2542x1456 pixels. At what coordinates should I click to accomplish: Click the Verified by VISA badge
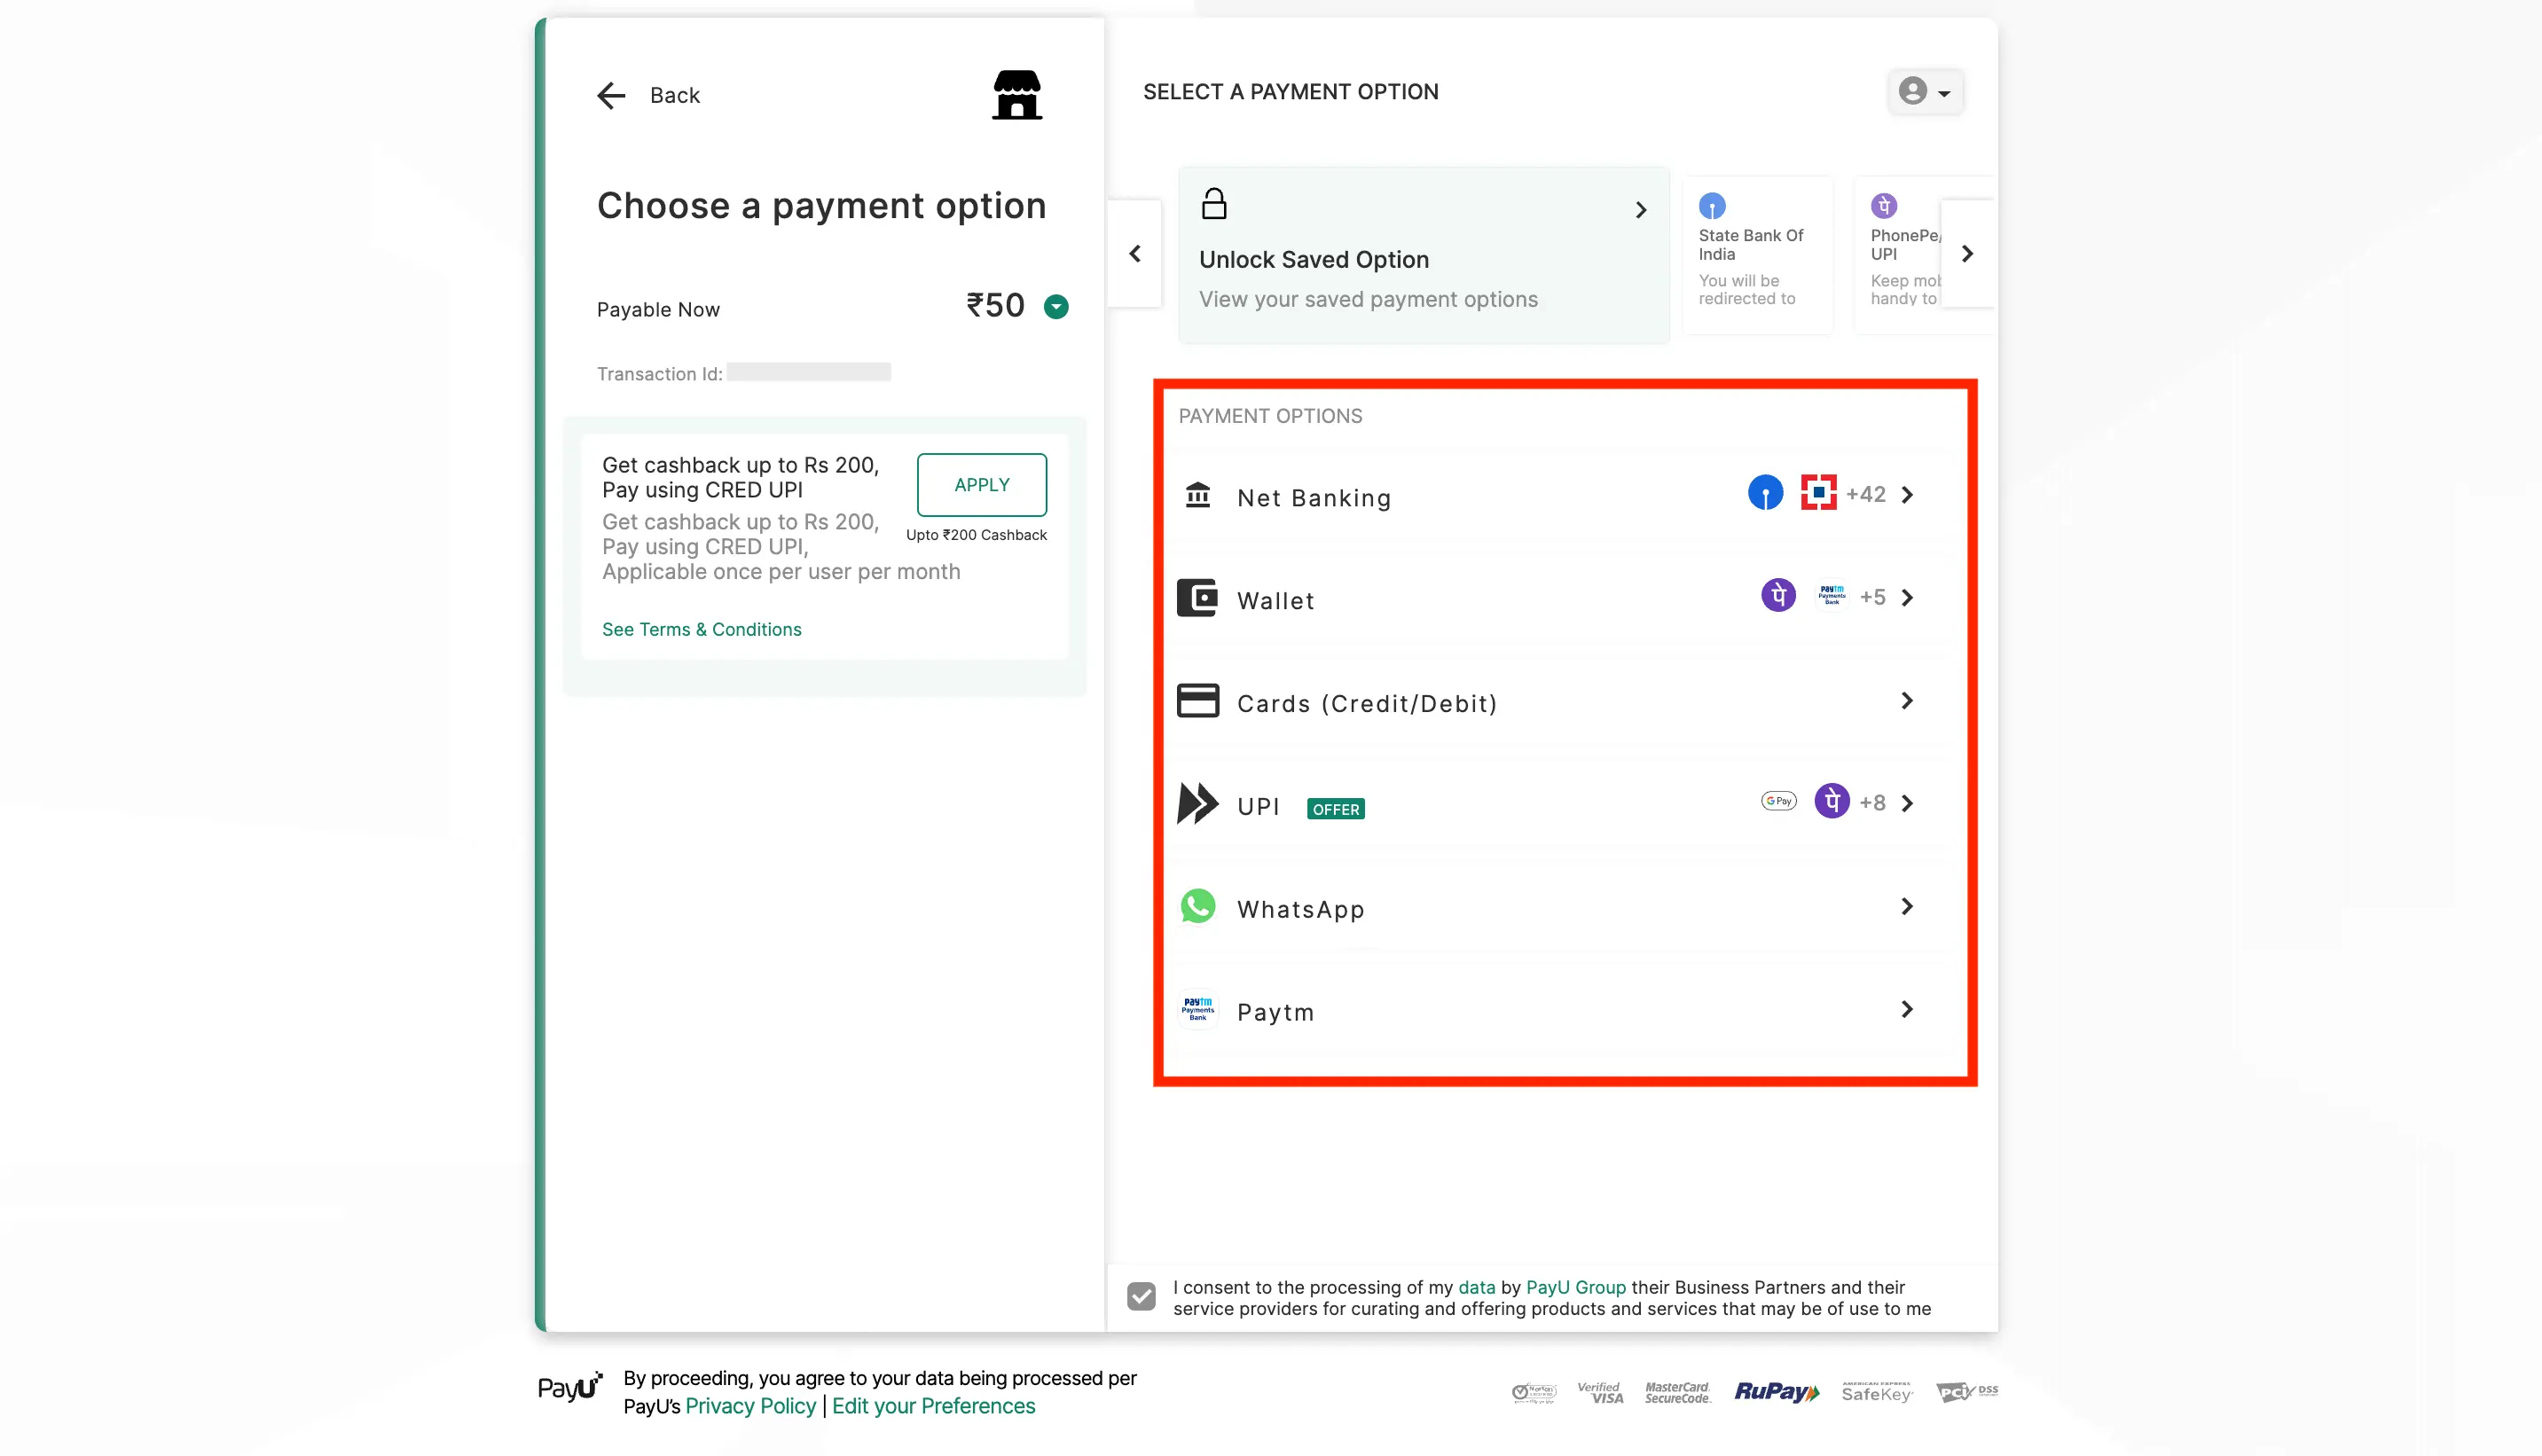pos(1601,1393)
